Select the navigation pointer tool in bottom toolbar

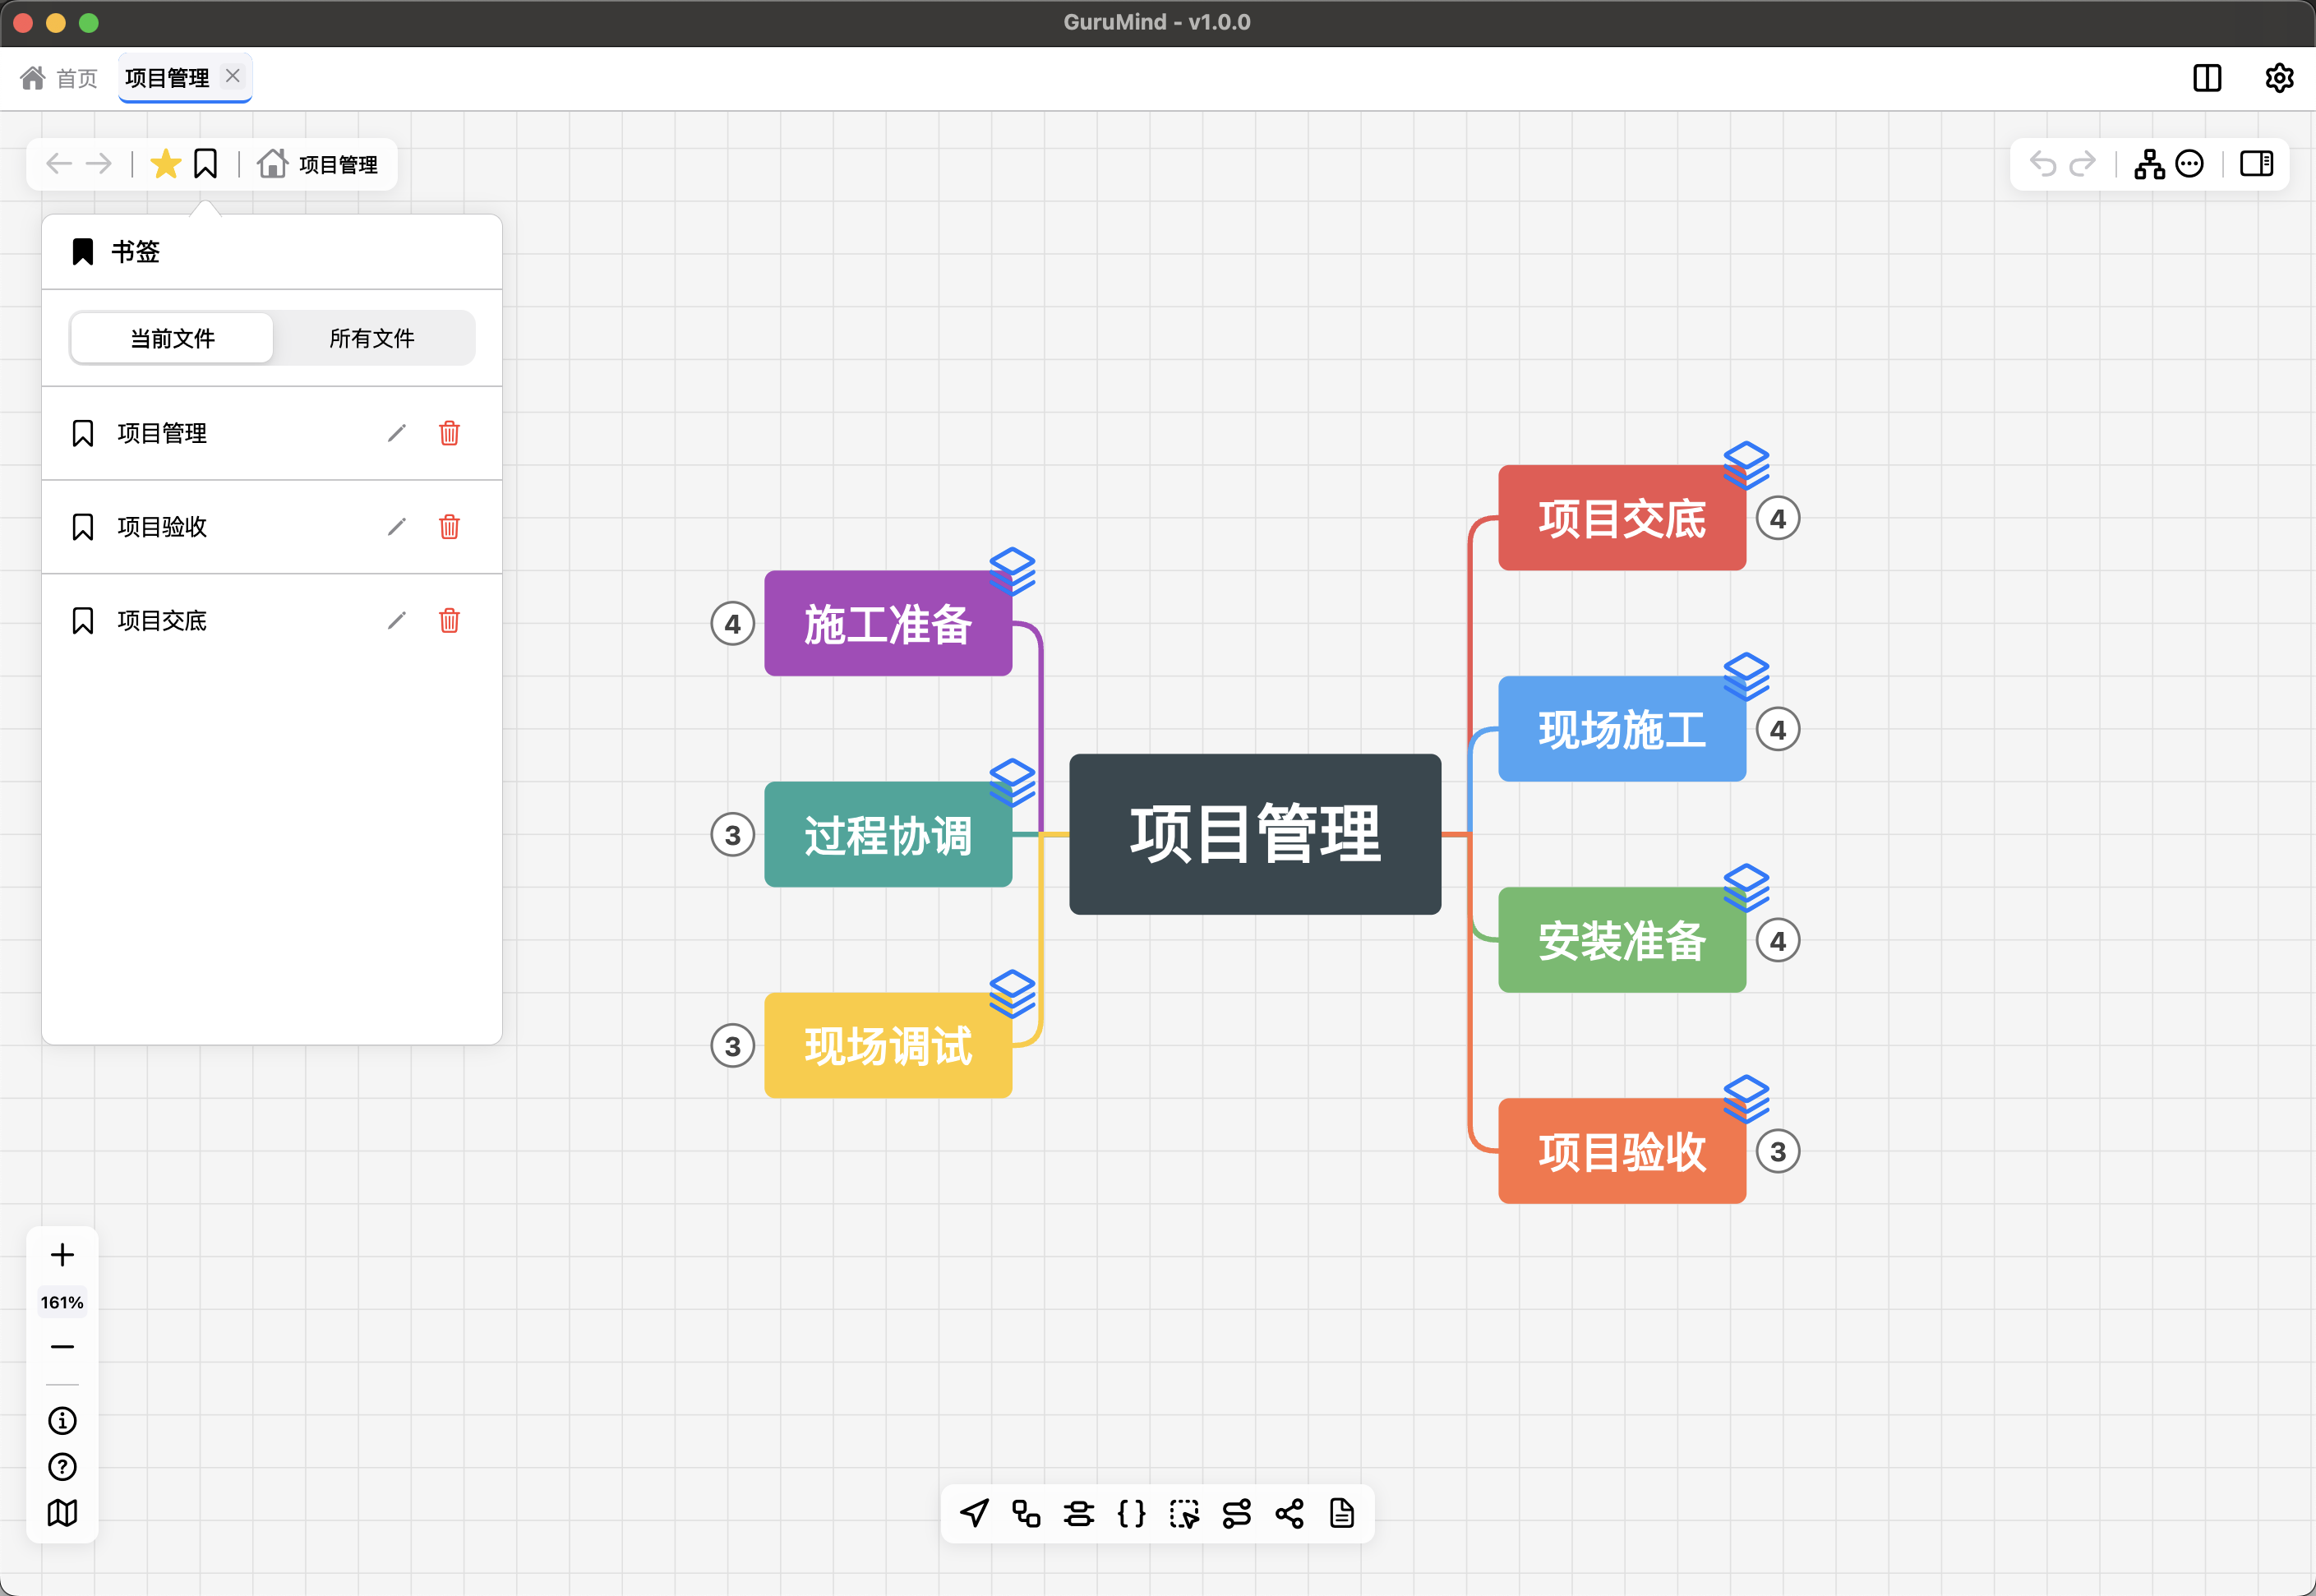(974, 1514)
